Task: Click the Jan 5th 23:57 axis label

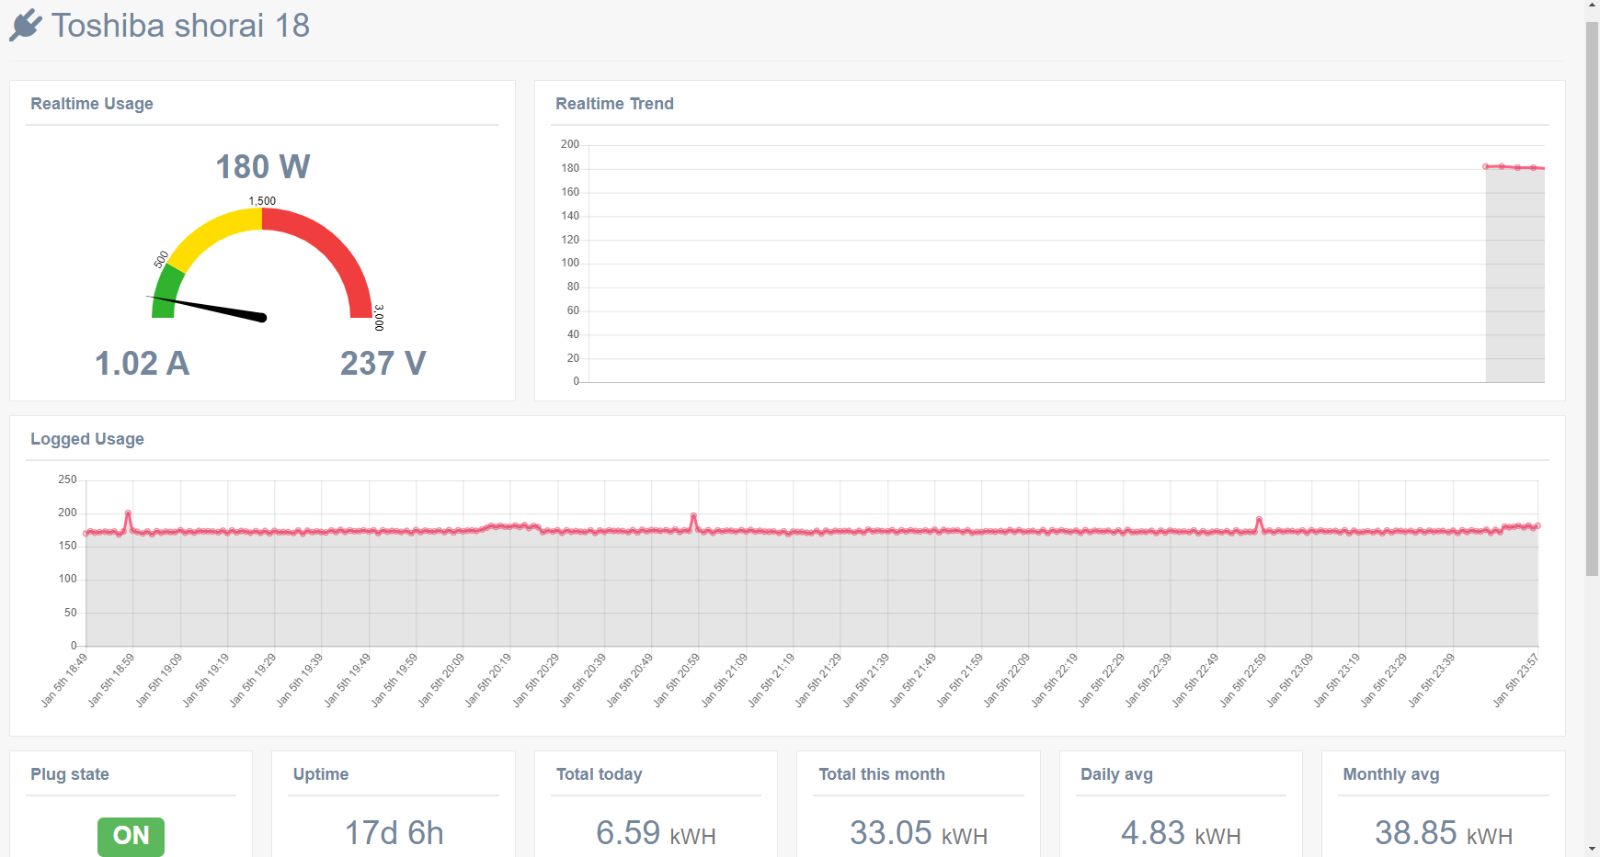Action: pyautogui.click(x=1516, y=680)
